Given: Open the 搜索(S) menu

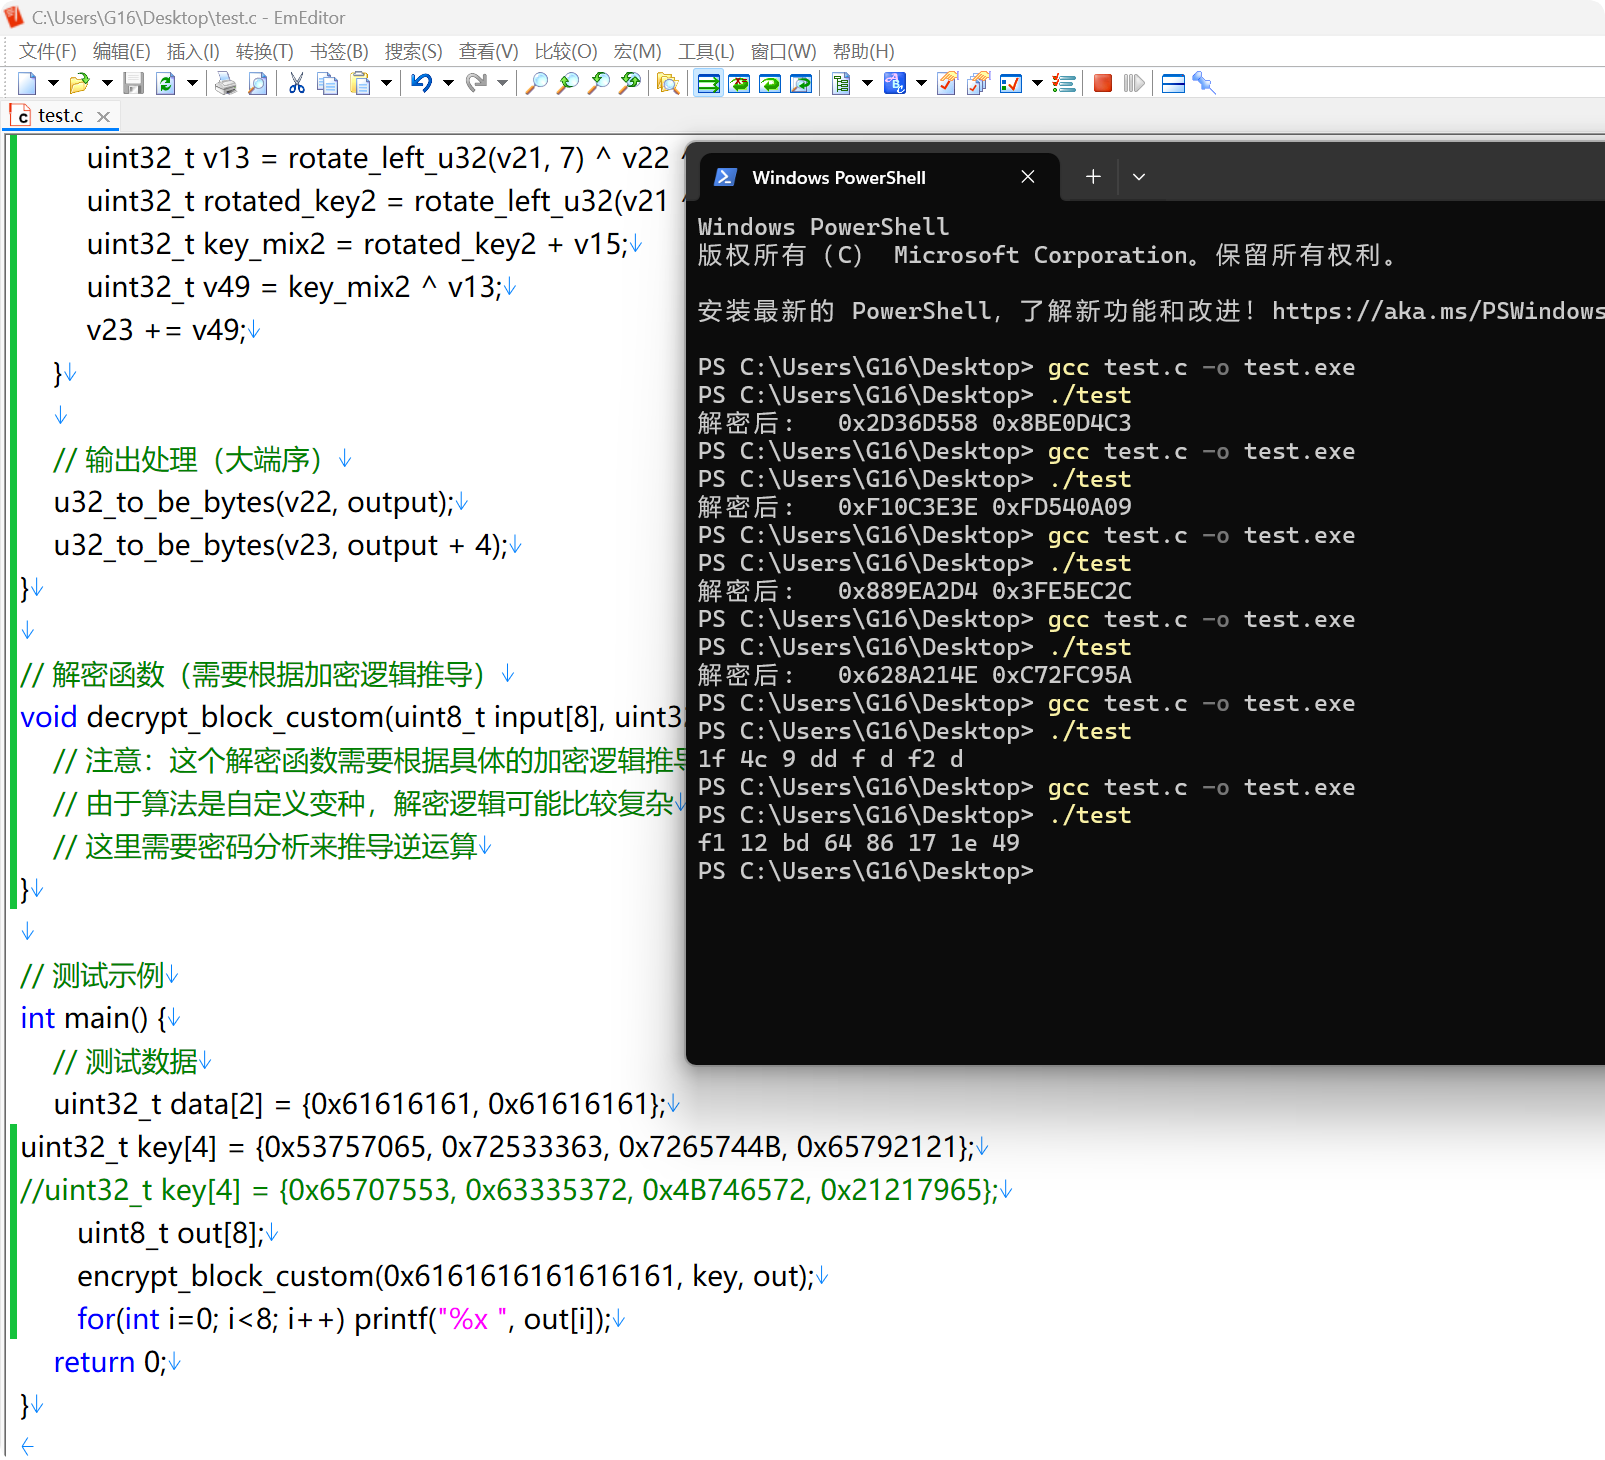Looking at the screenshot, I should 413,52.
